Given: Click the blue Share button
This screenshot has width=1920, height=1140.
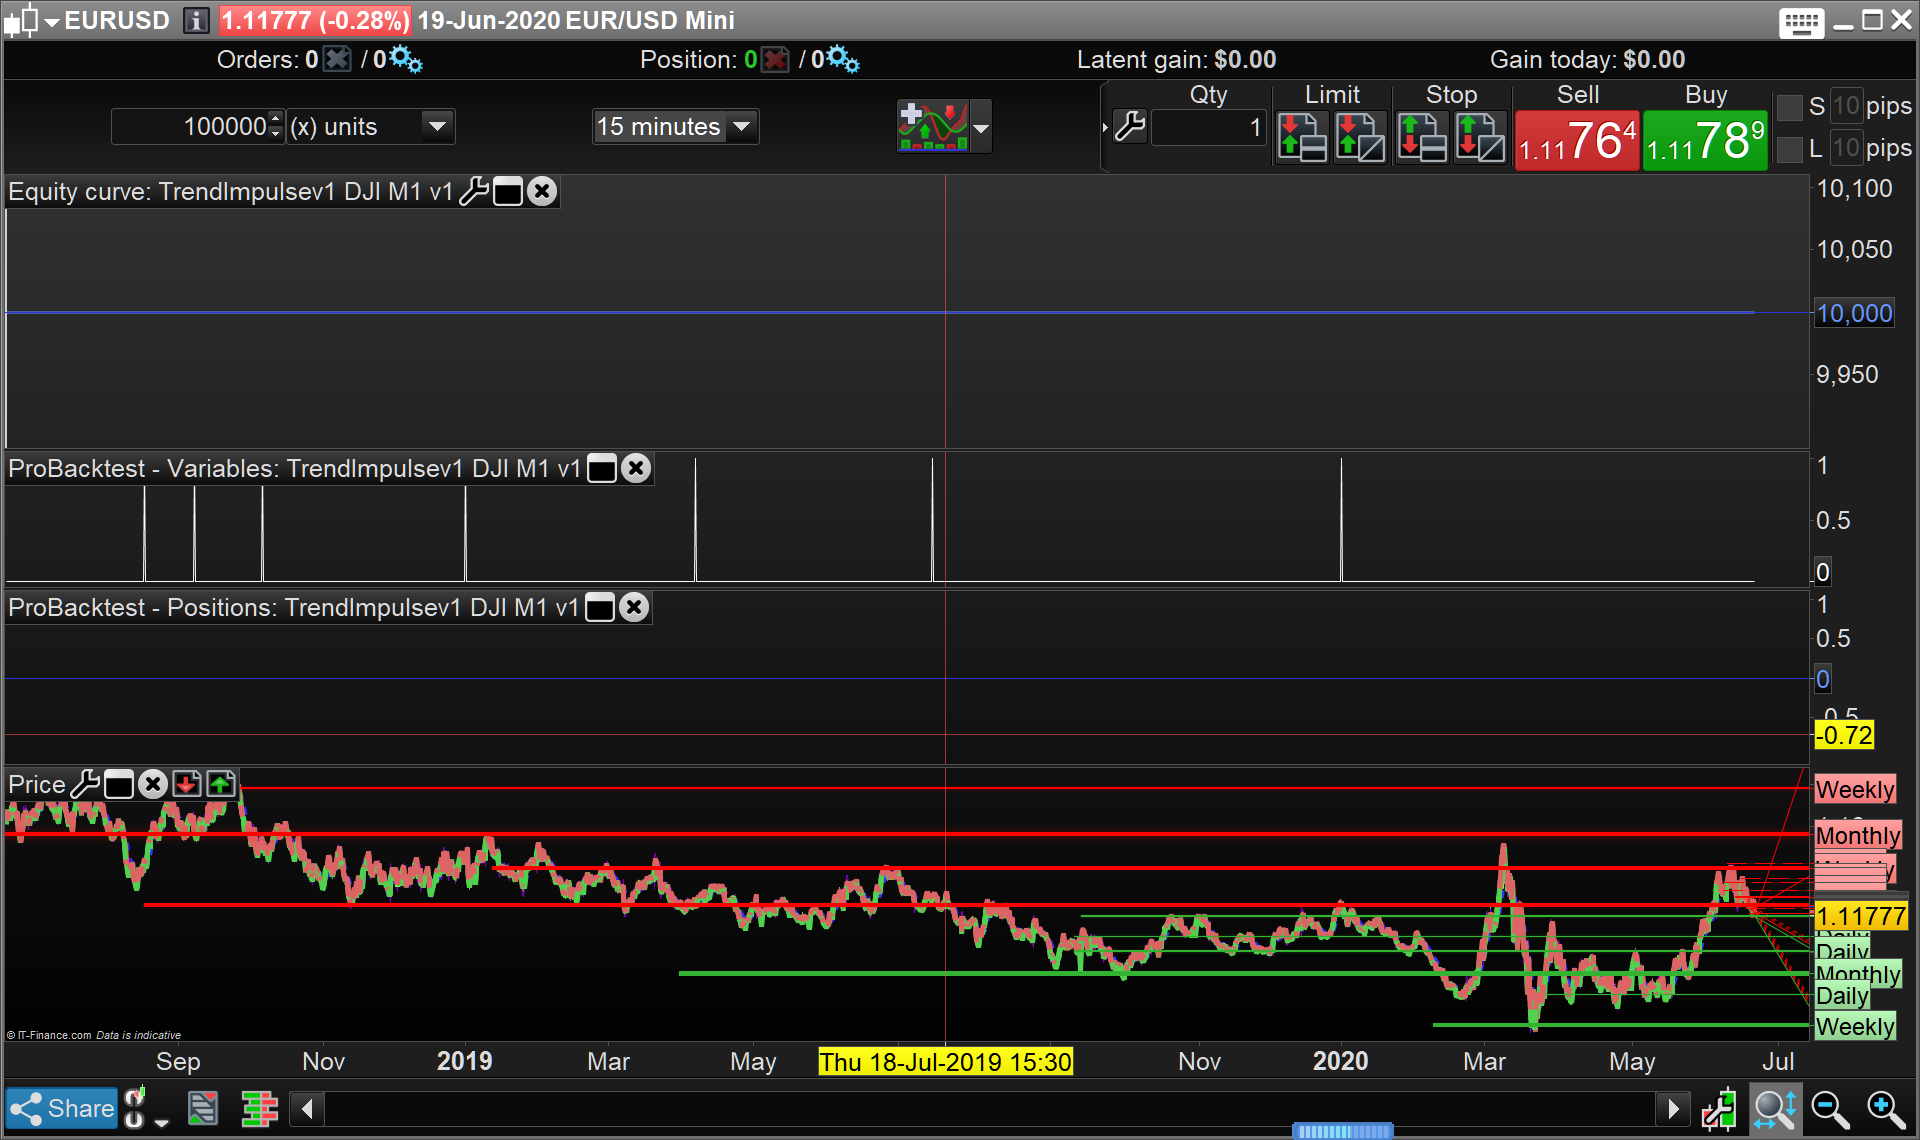Looking at the screenshot, I should [62, 1108].
